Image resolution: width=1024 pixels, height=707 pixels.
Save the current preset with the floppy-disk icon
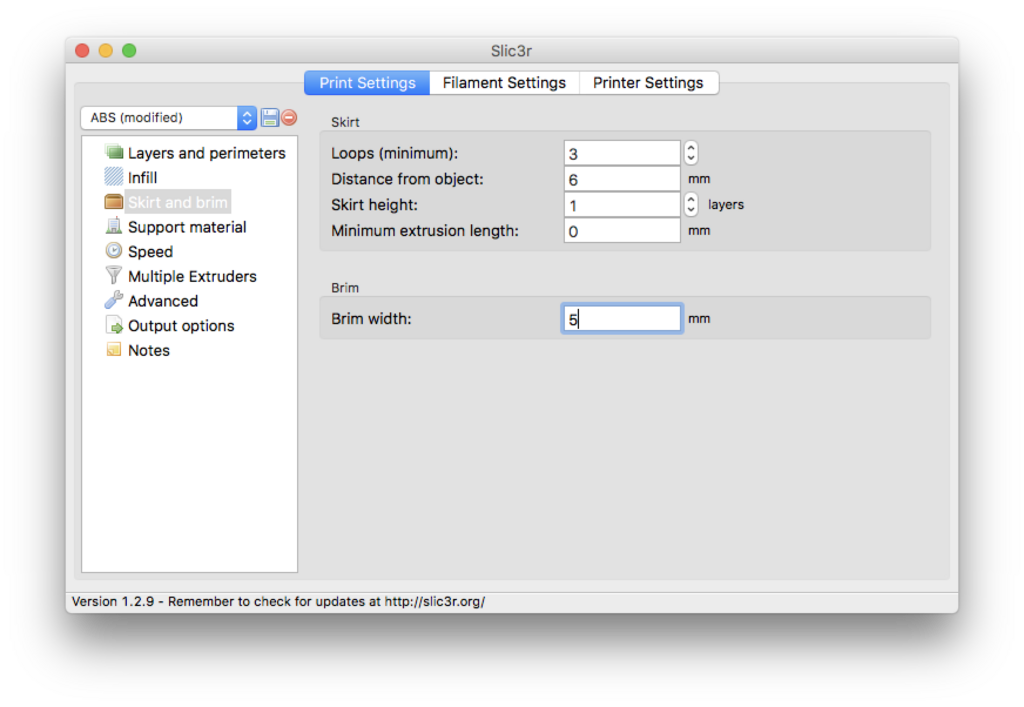coord(270,118)
